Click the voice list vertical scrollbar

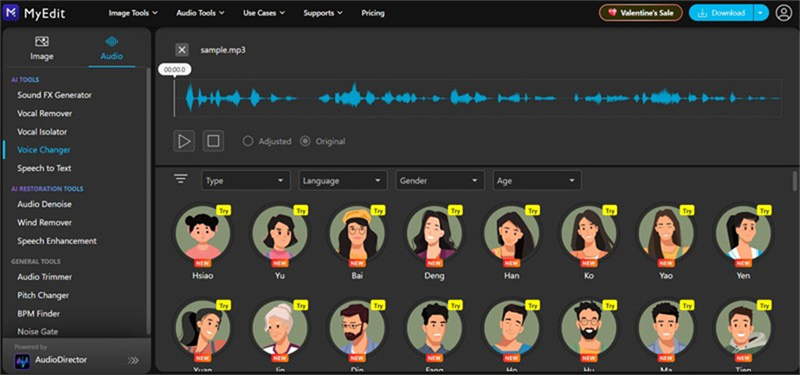click(x=795, y=181)
